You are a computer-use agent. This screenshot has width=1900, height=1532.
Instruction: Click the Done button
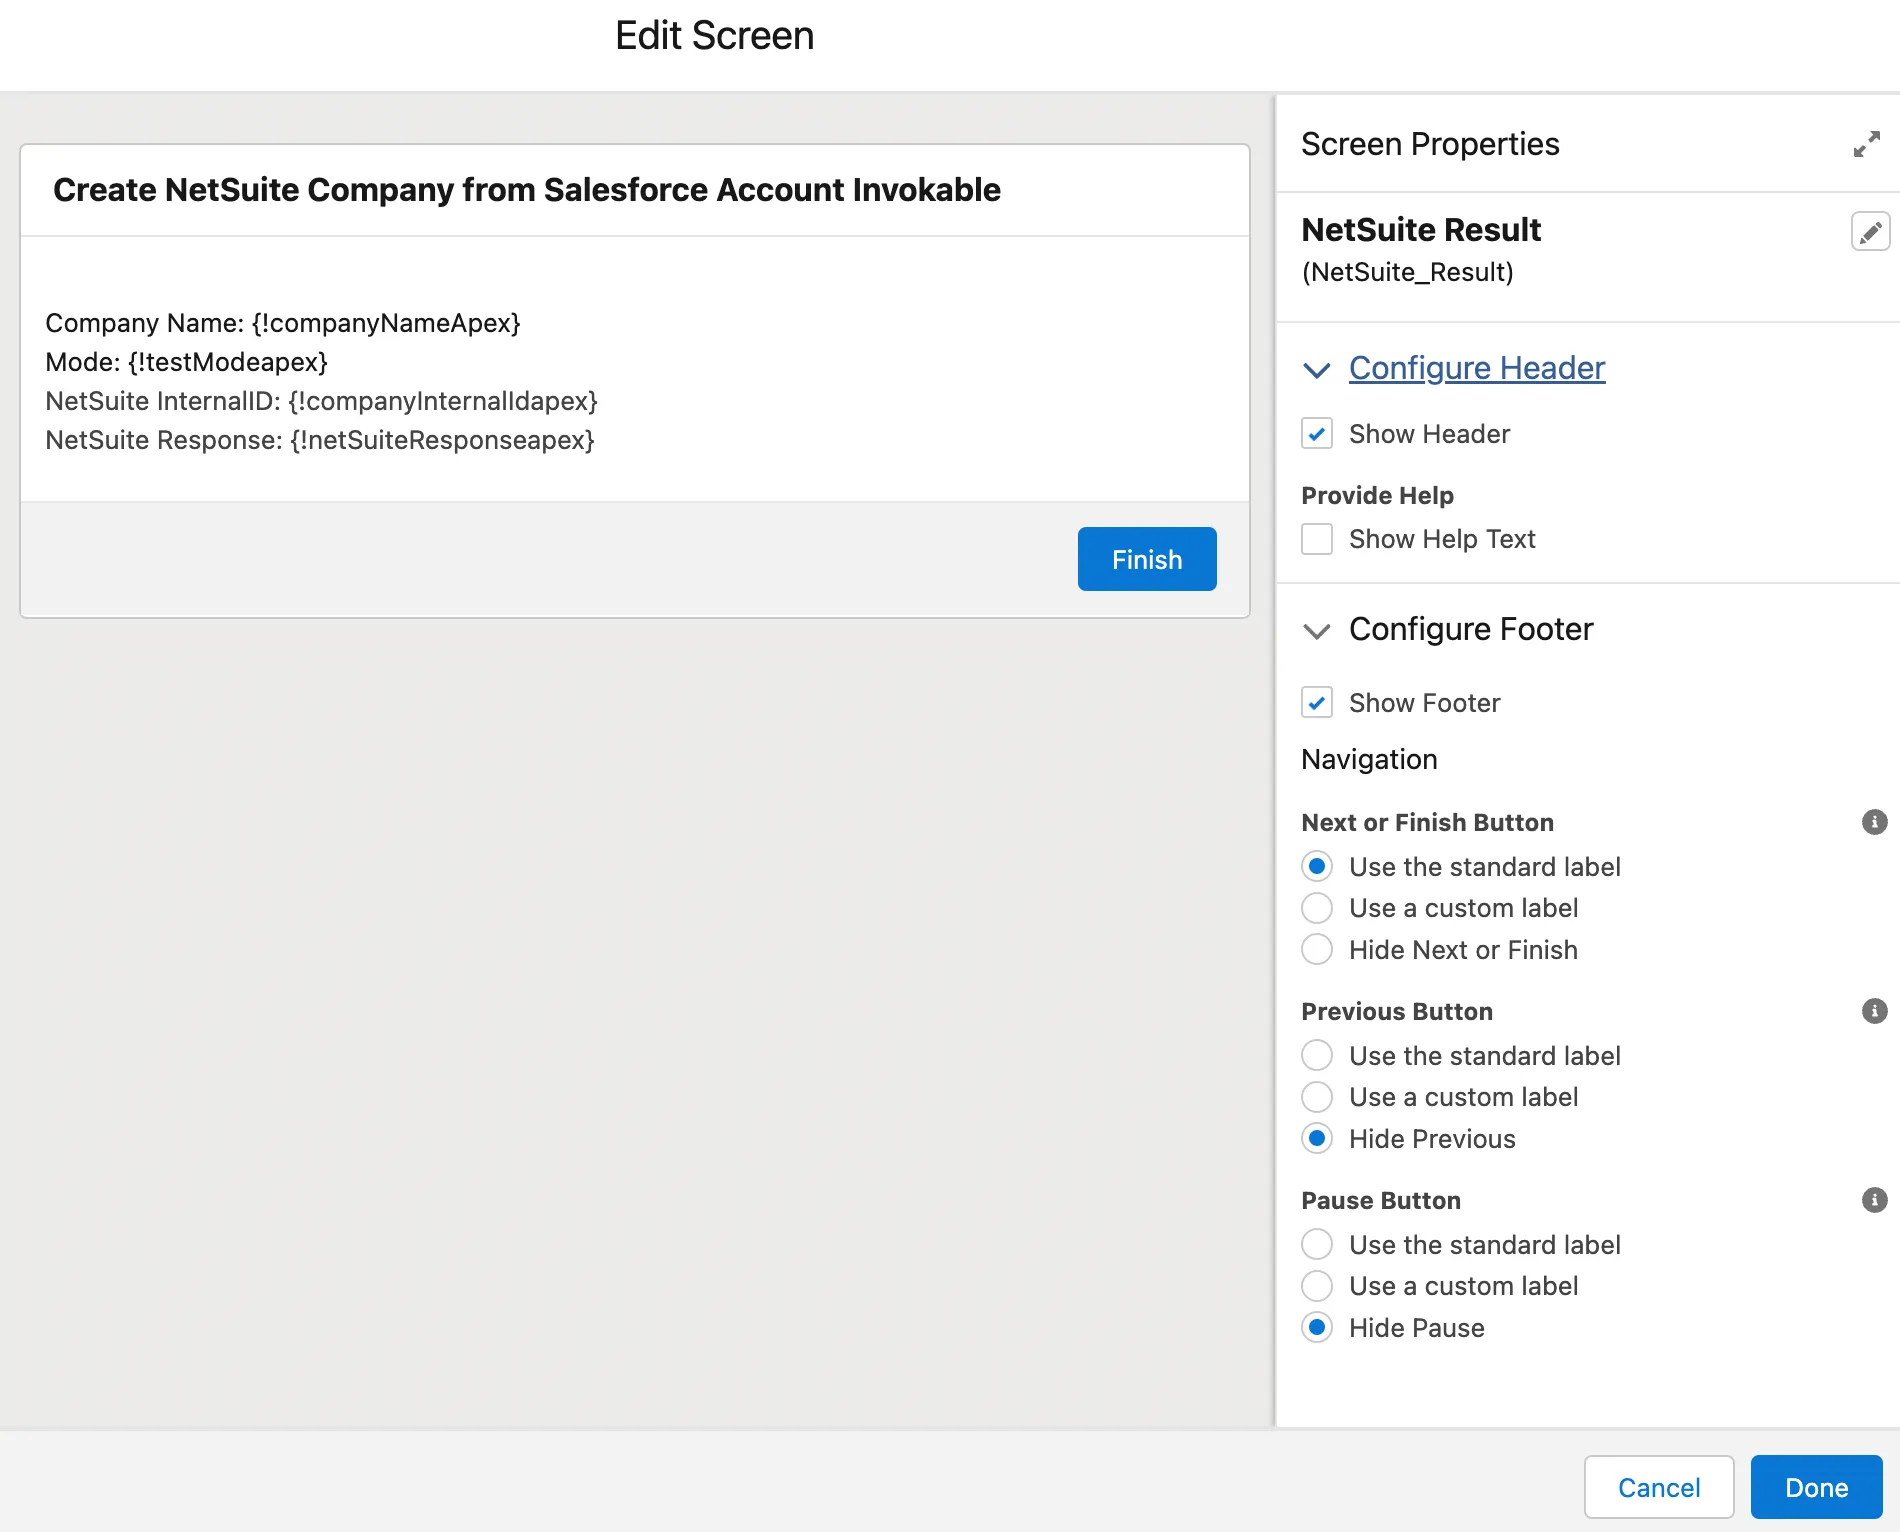click(1816, 1487)
